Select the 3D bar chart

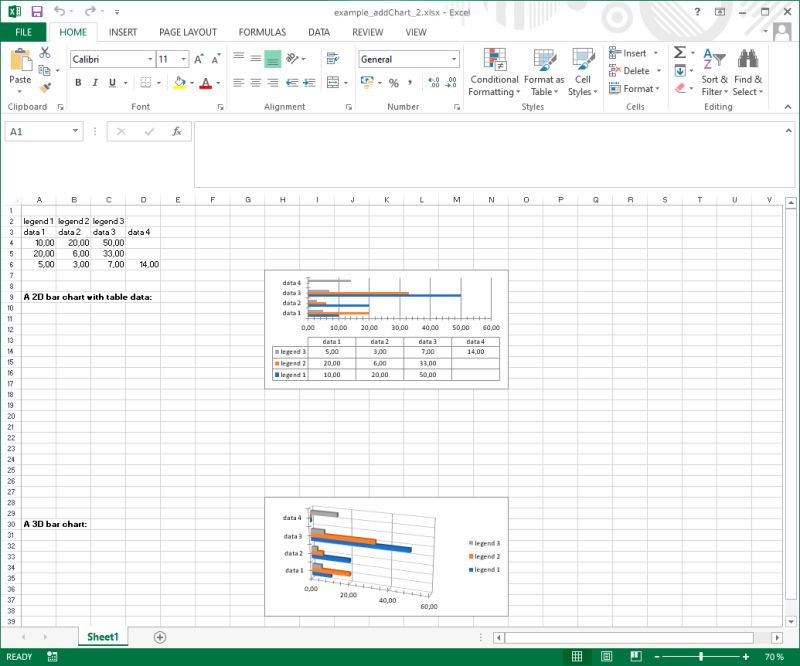tap(386, 557)
